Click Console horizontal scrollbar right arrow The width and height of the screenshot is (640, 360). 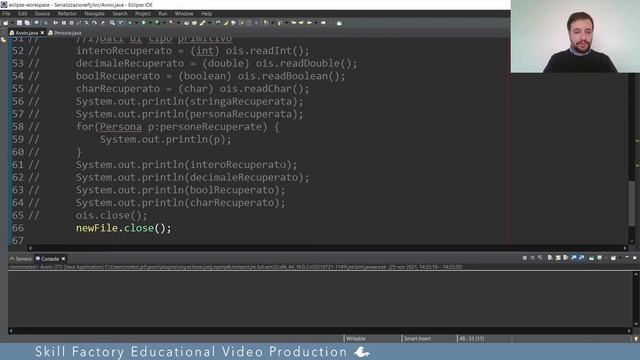(x=629, y=331)
